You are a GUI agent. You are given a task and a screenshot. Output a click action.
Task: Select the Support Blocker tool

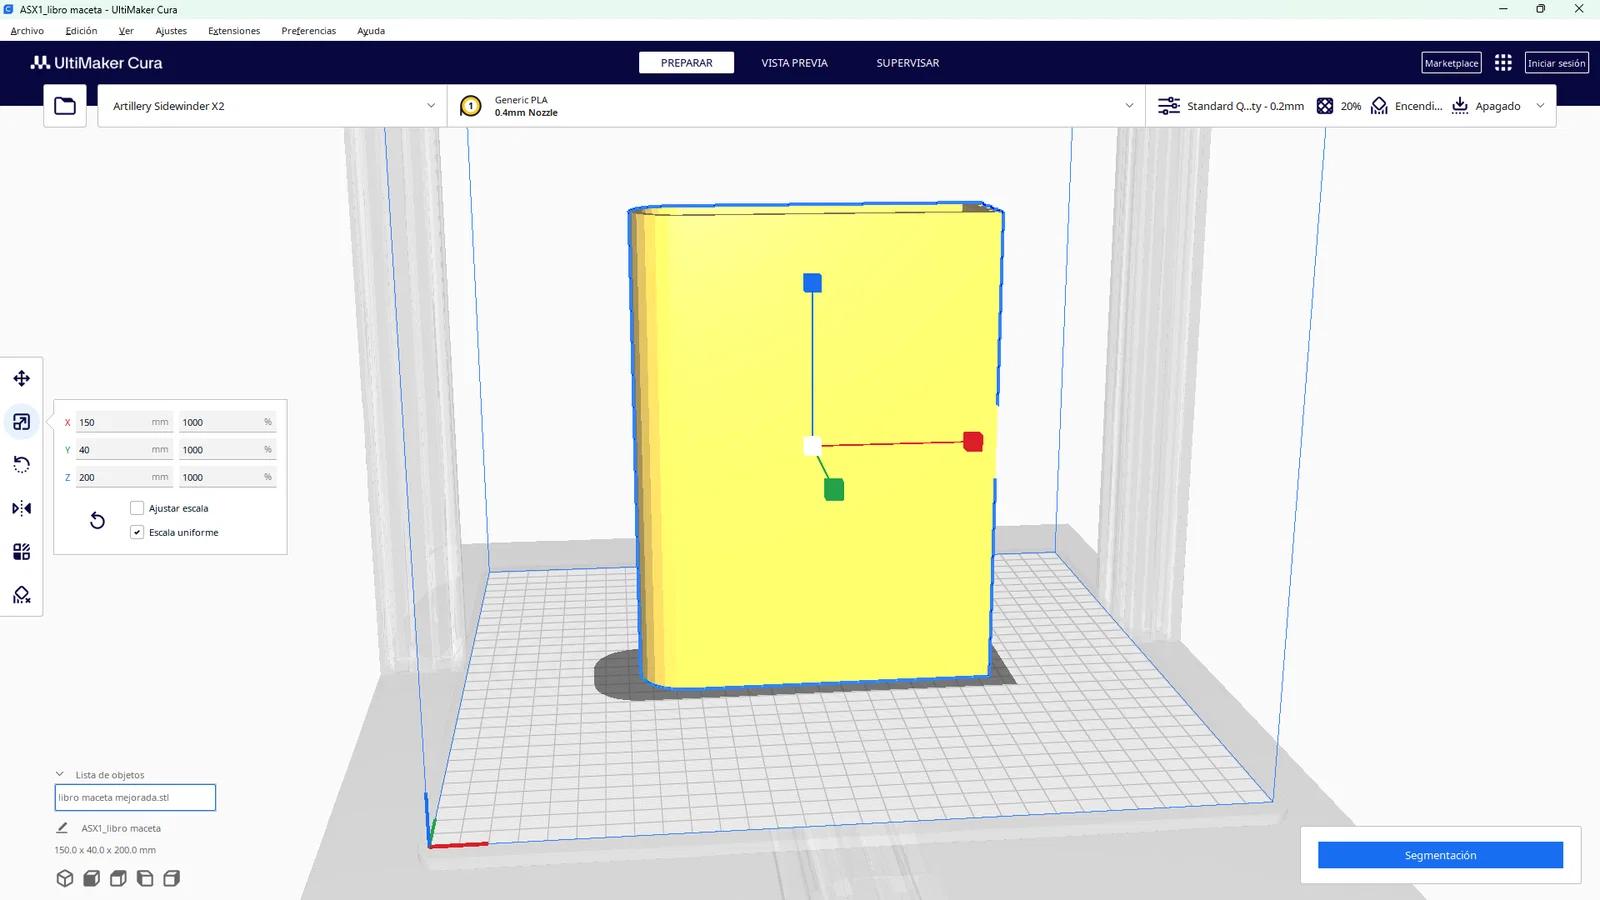coord(21,595)
